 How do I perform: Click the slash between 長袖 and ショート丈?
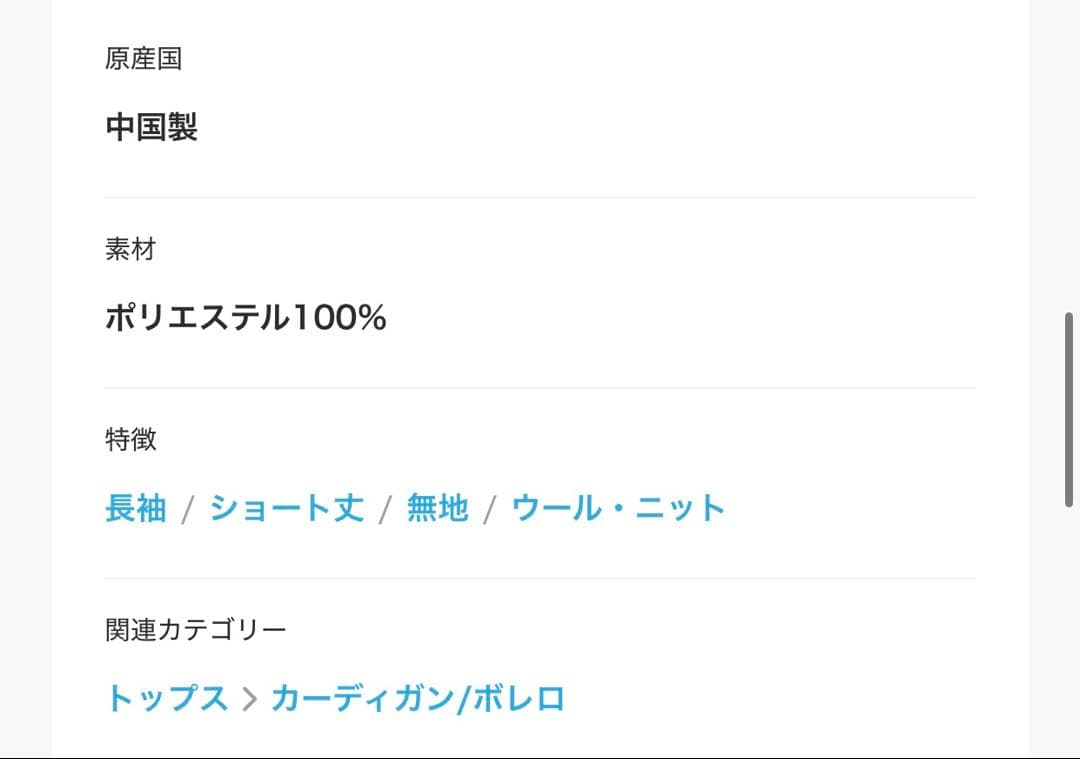click(187, 510)
